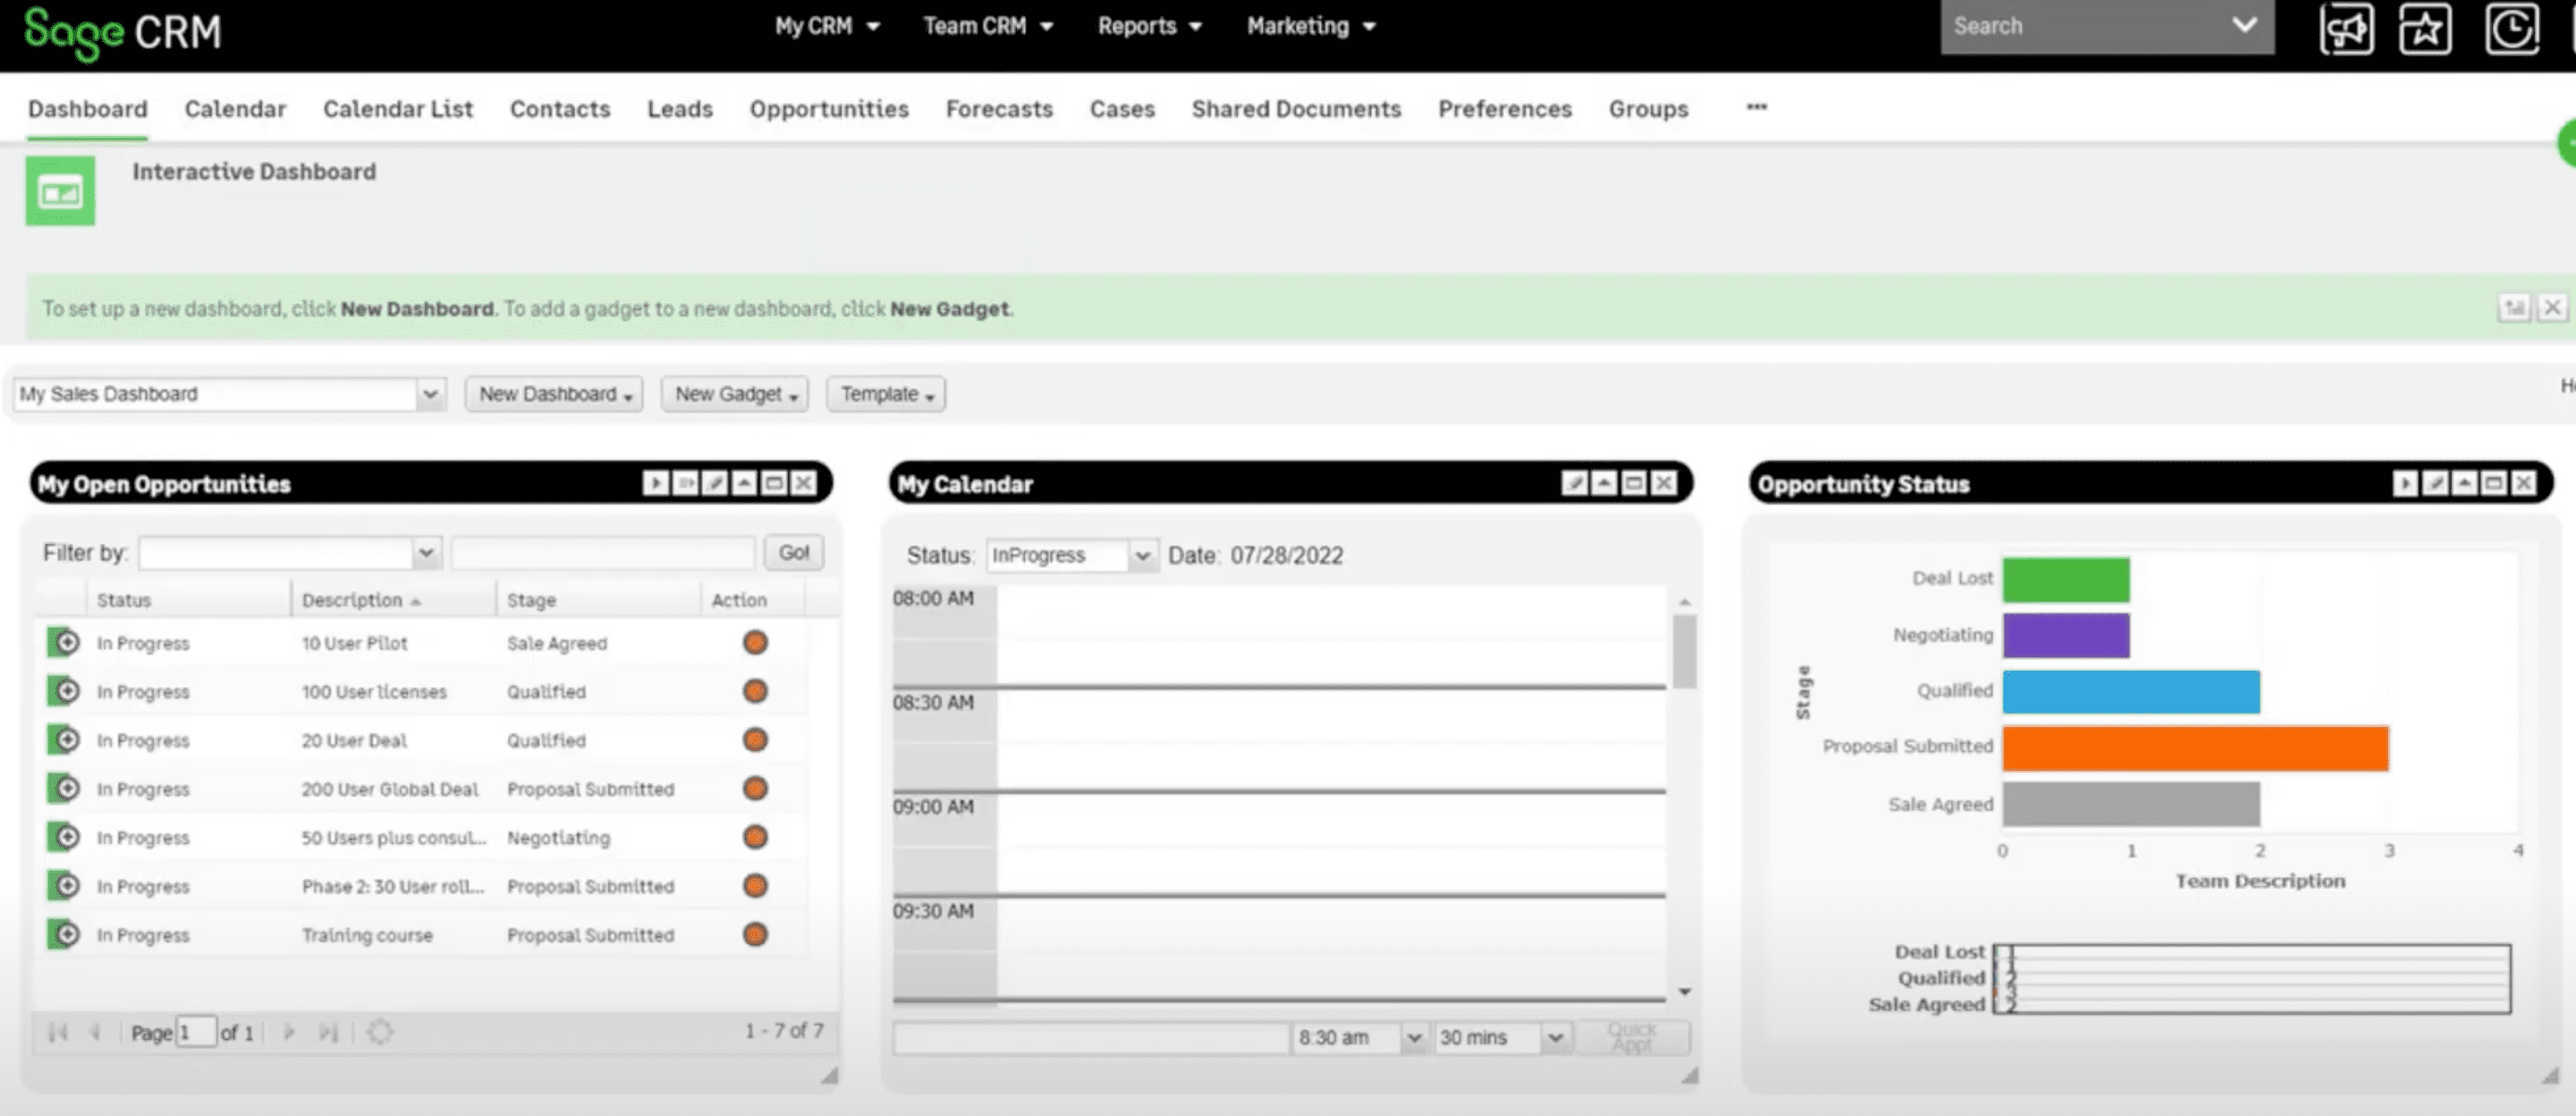
Task: Click inside the Page number field
Action: pos(198,1031)
